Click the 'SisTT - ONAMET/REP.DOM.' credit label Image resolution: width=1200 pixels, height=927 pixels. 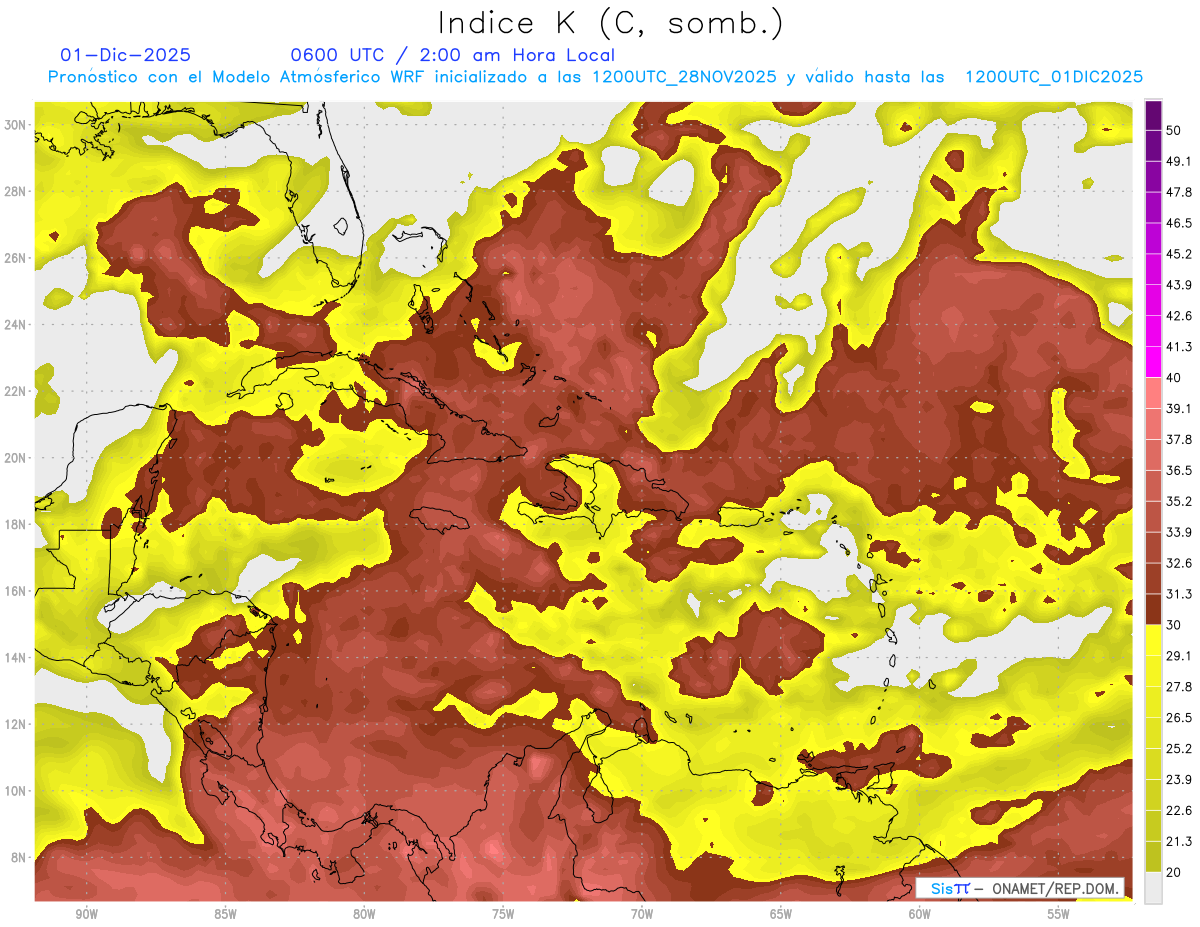1020,887
